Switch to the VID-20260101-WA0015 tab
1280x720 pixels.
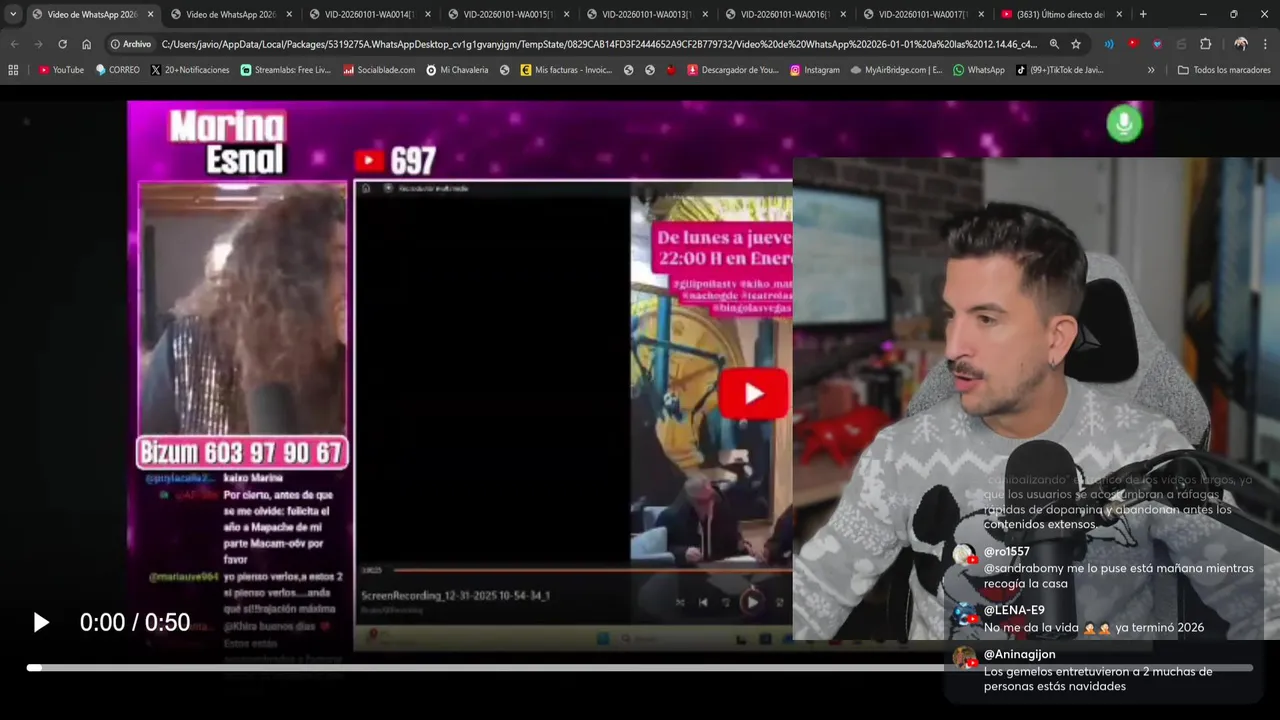[x=508, y=14]
